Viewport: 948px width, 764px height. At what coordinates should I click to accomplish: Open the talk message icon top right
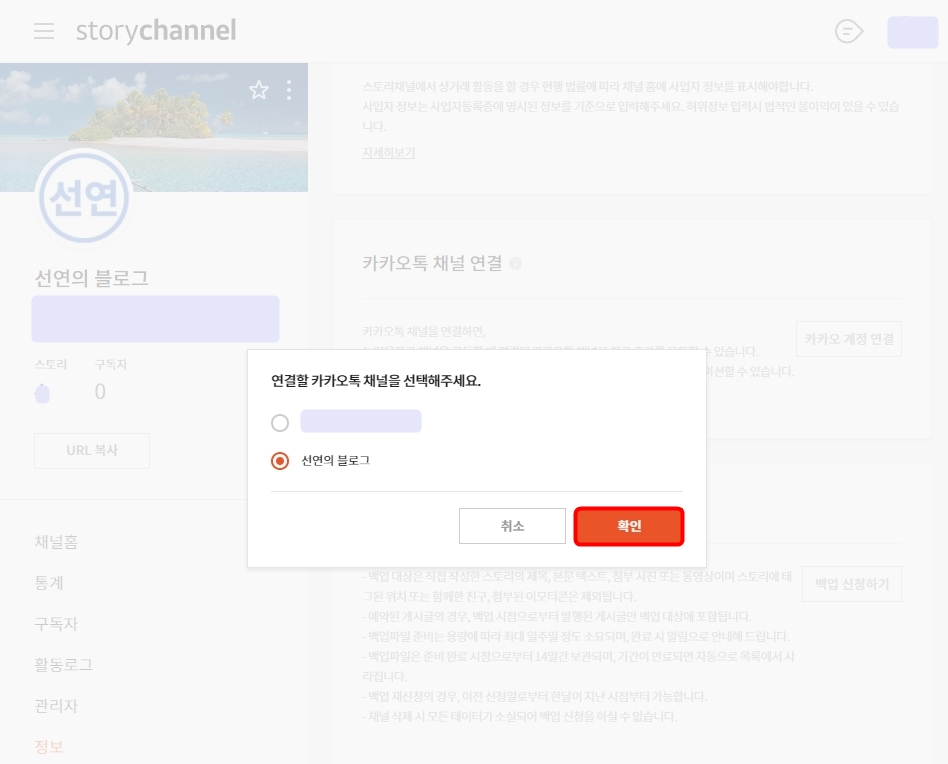click(848, 31)
